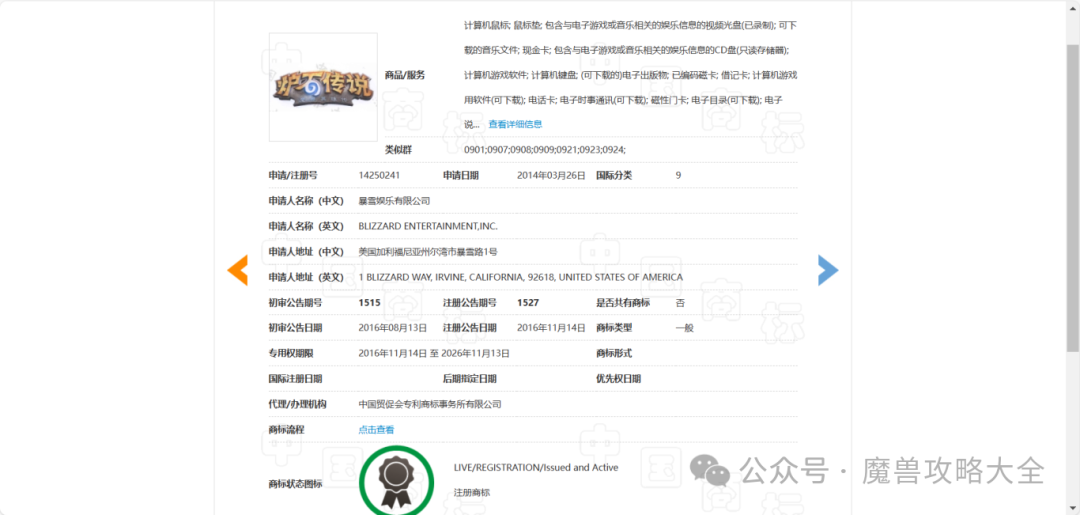Select agency 中国贸促会专利商标事务所有限公司
Image resolution: width=1080 pixels, height=515 pixels.
(x=430, y=404)
